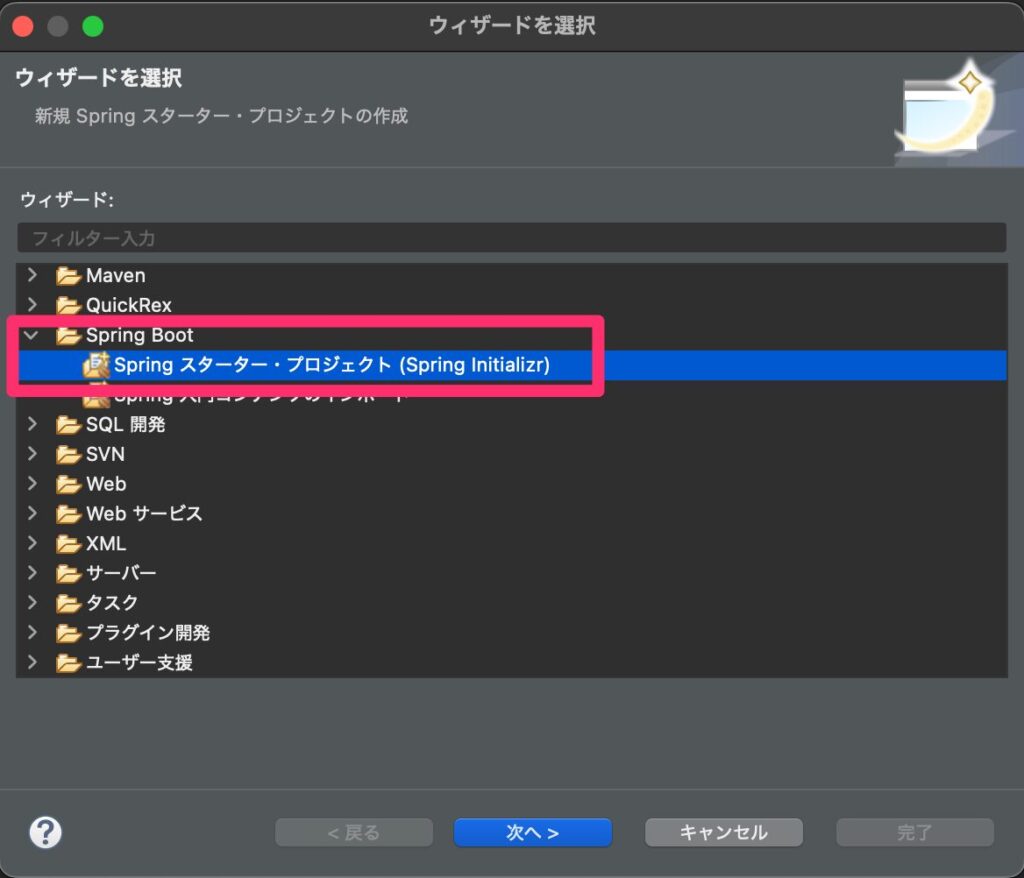Select Spring スターター・プロジェクト (Spring Initializr) row
This screenshot has width=1024, height=878.
tap(512, 365)
